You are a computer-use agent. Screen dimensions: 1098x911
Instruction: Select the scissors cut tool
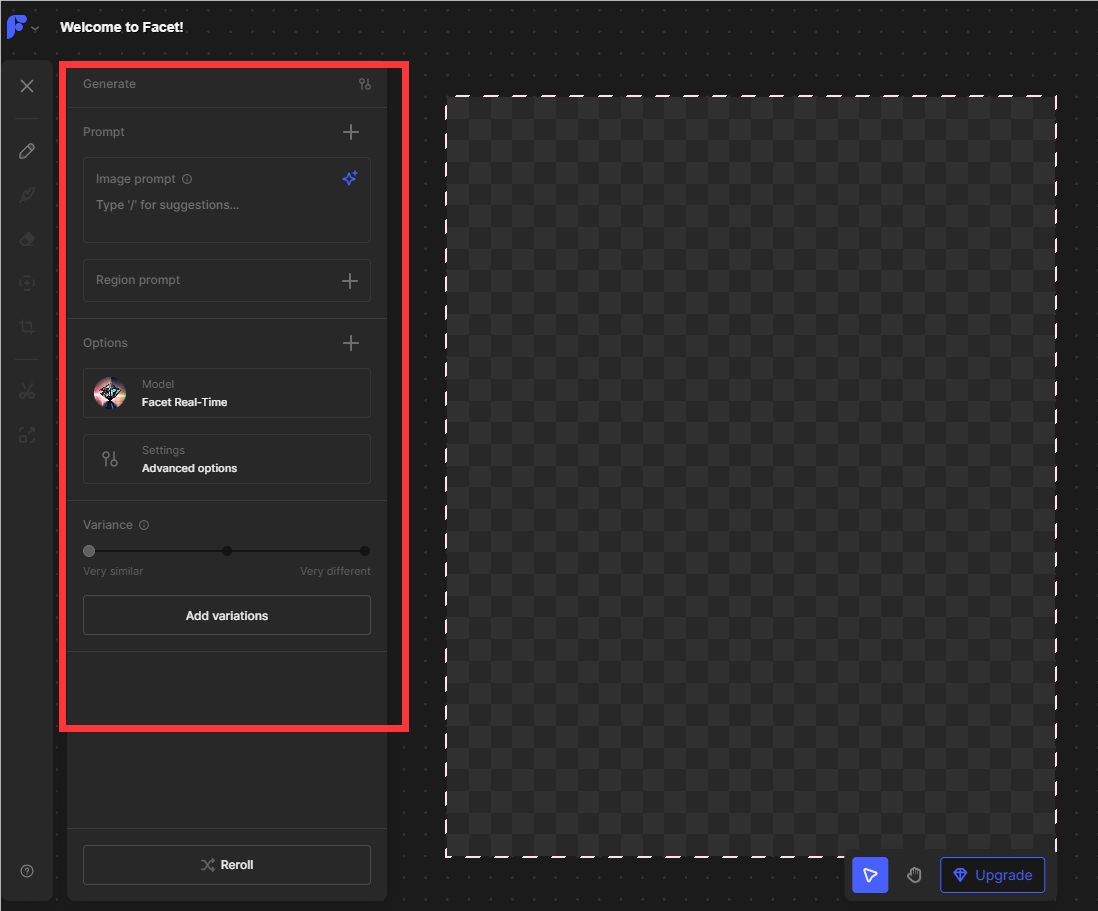(27, 391)
